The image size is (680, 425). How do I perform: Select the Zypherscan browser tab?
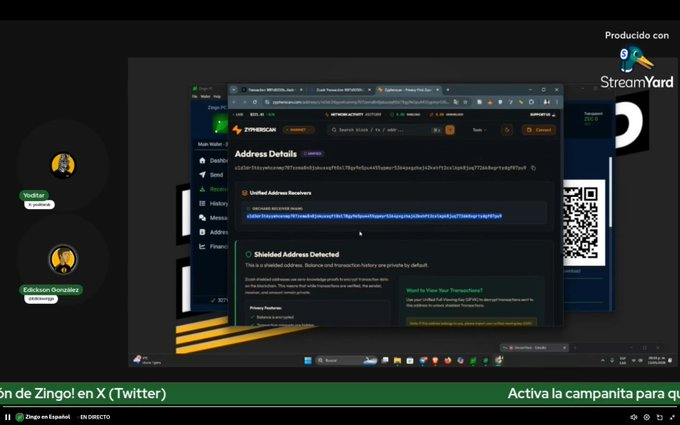[408, 90]
